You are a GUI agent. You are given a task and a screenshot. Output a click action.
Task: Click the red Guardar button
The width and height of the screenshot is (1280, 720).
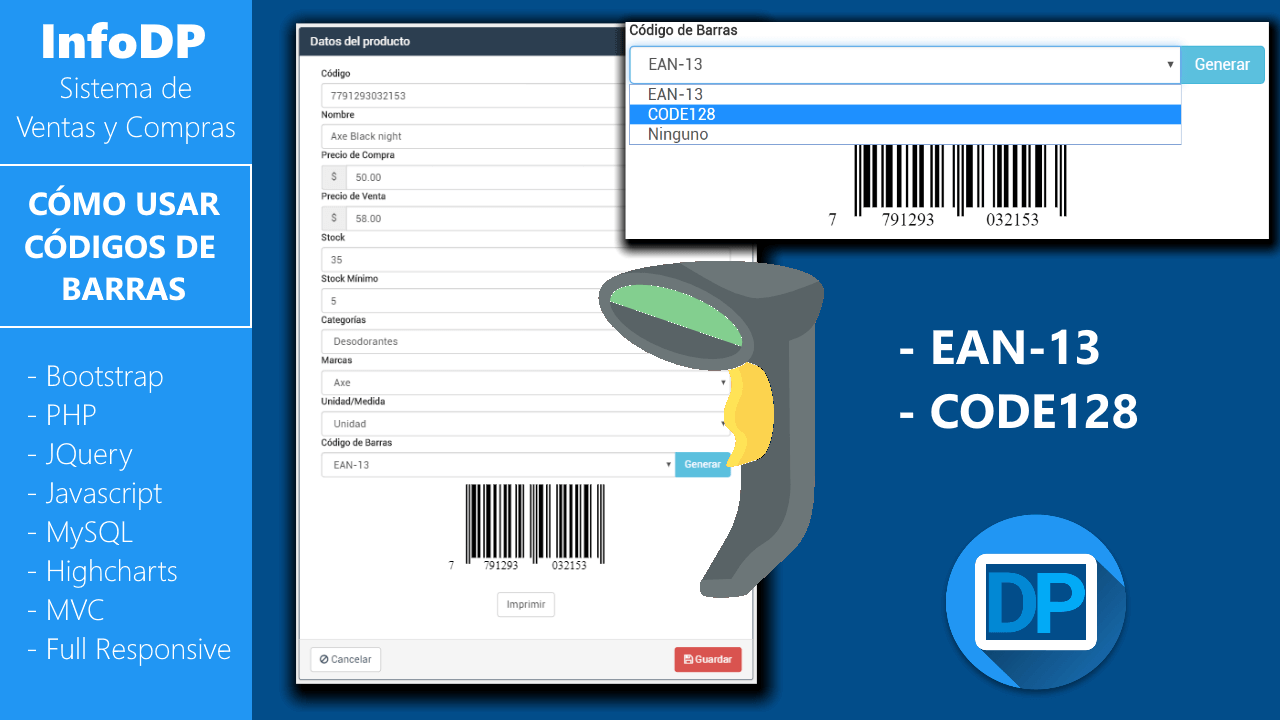pyautogui.click(x=707, y=660)
